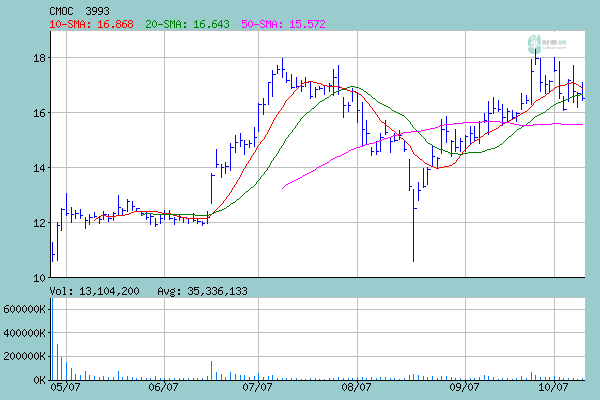
Task: Click the Avg: 35,336,133 volume readout
Action: pos(202,290)
